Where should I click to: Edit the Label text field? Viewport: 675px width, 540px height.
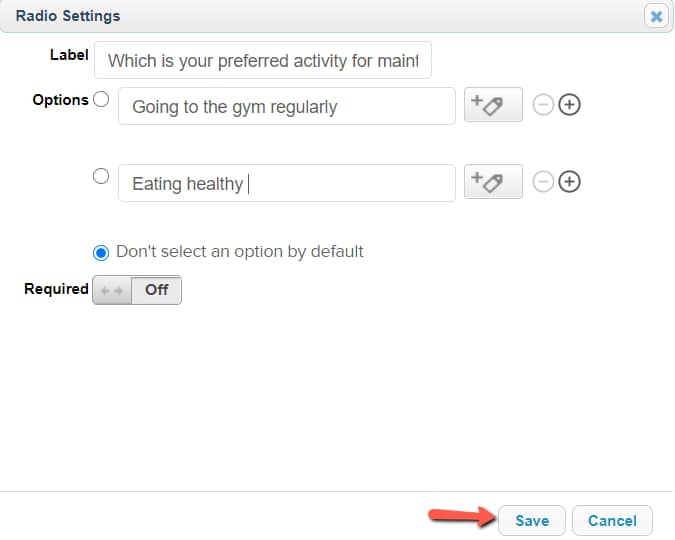point(263,60)
